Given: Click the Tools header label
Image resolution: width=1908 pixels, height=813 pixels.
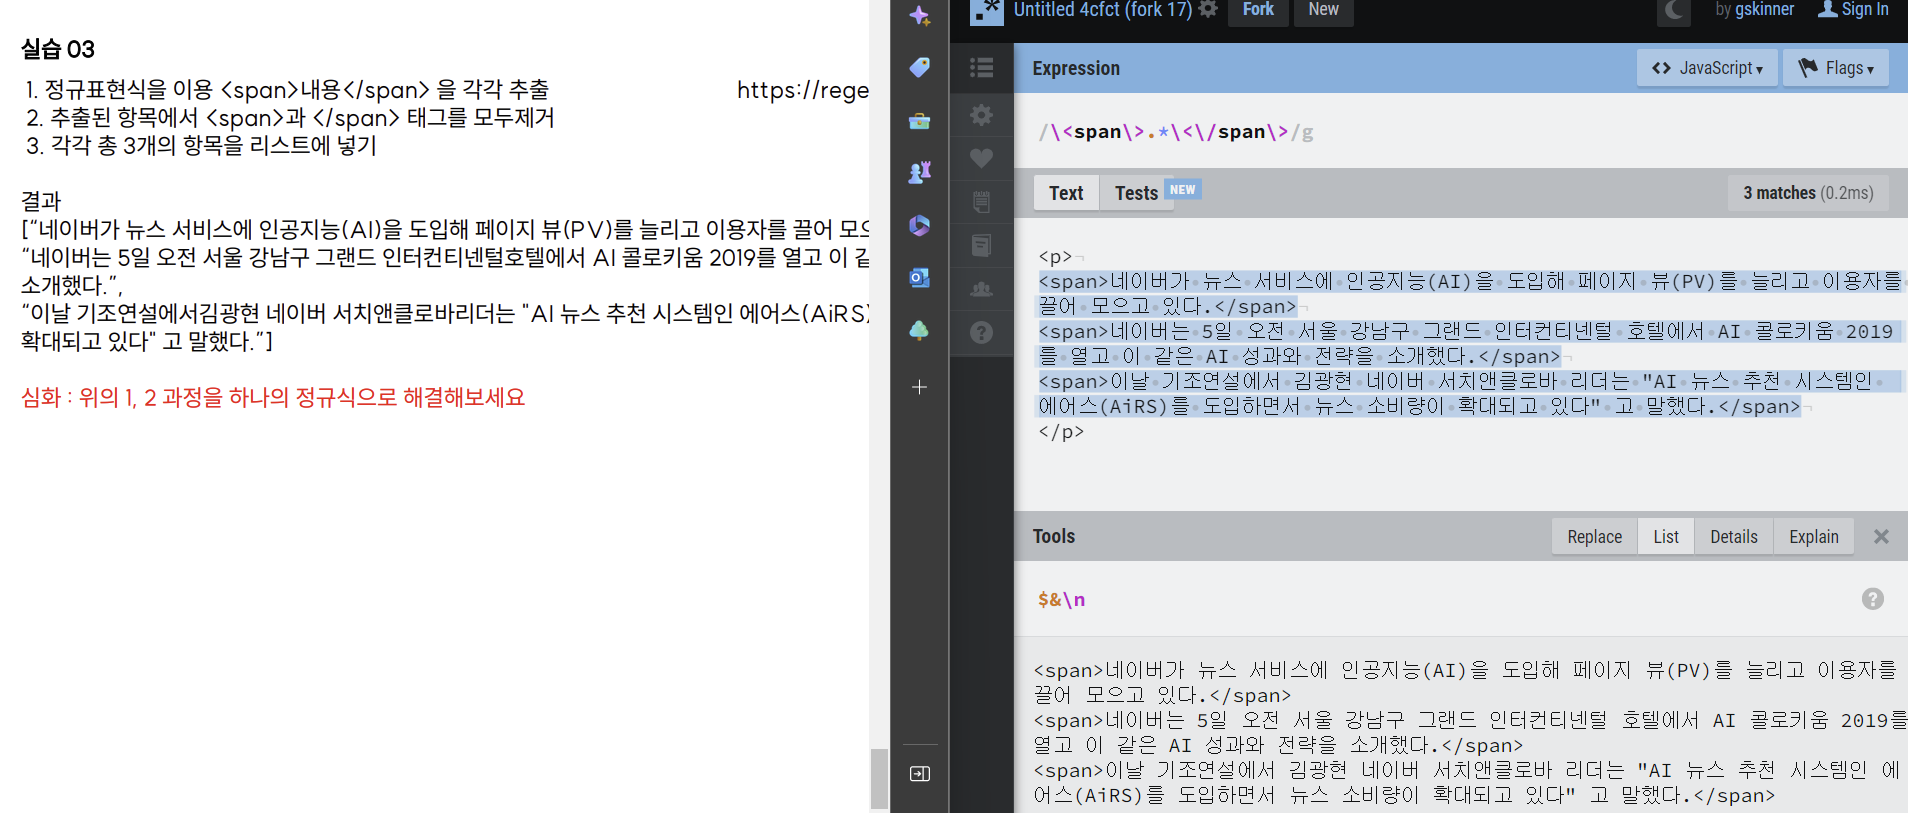Looking at the screenshot, I should (1054, 536).
